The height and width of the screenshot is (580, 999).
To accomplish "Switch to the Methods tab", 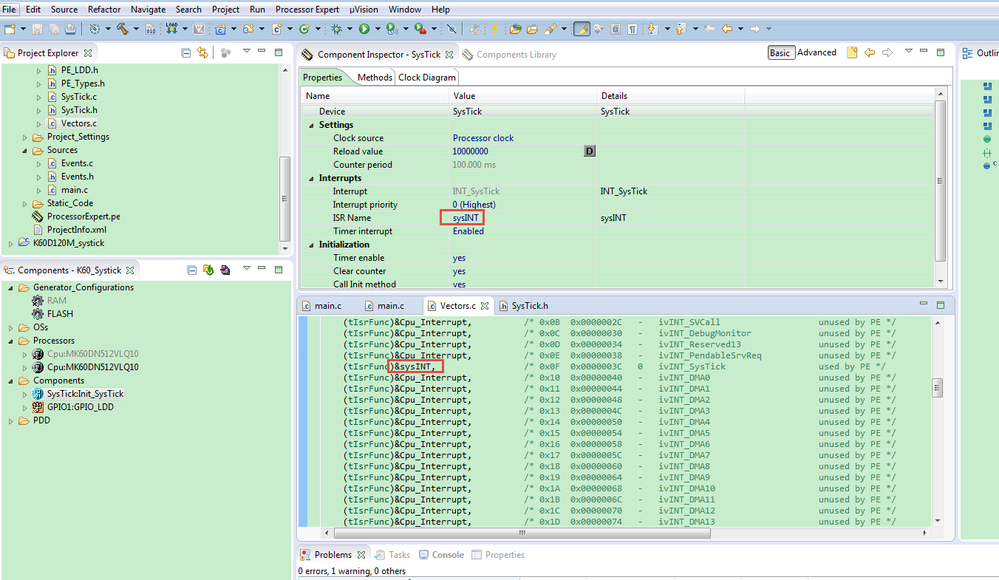I will point(375,77).
